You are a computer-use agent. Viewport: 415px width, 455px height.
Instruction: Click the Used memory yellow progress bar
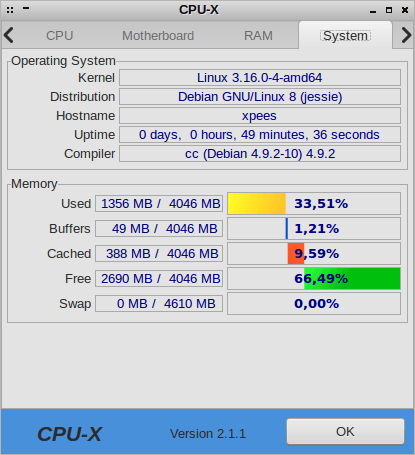[257, 203]
